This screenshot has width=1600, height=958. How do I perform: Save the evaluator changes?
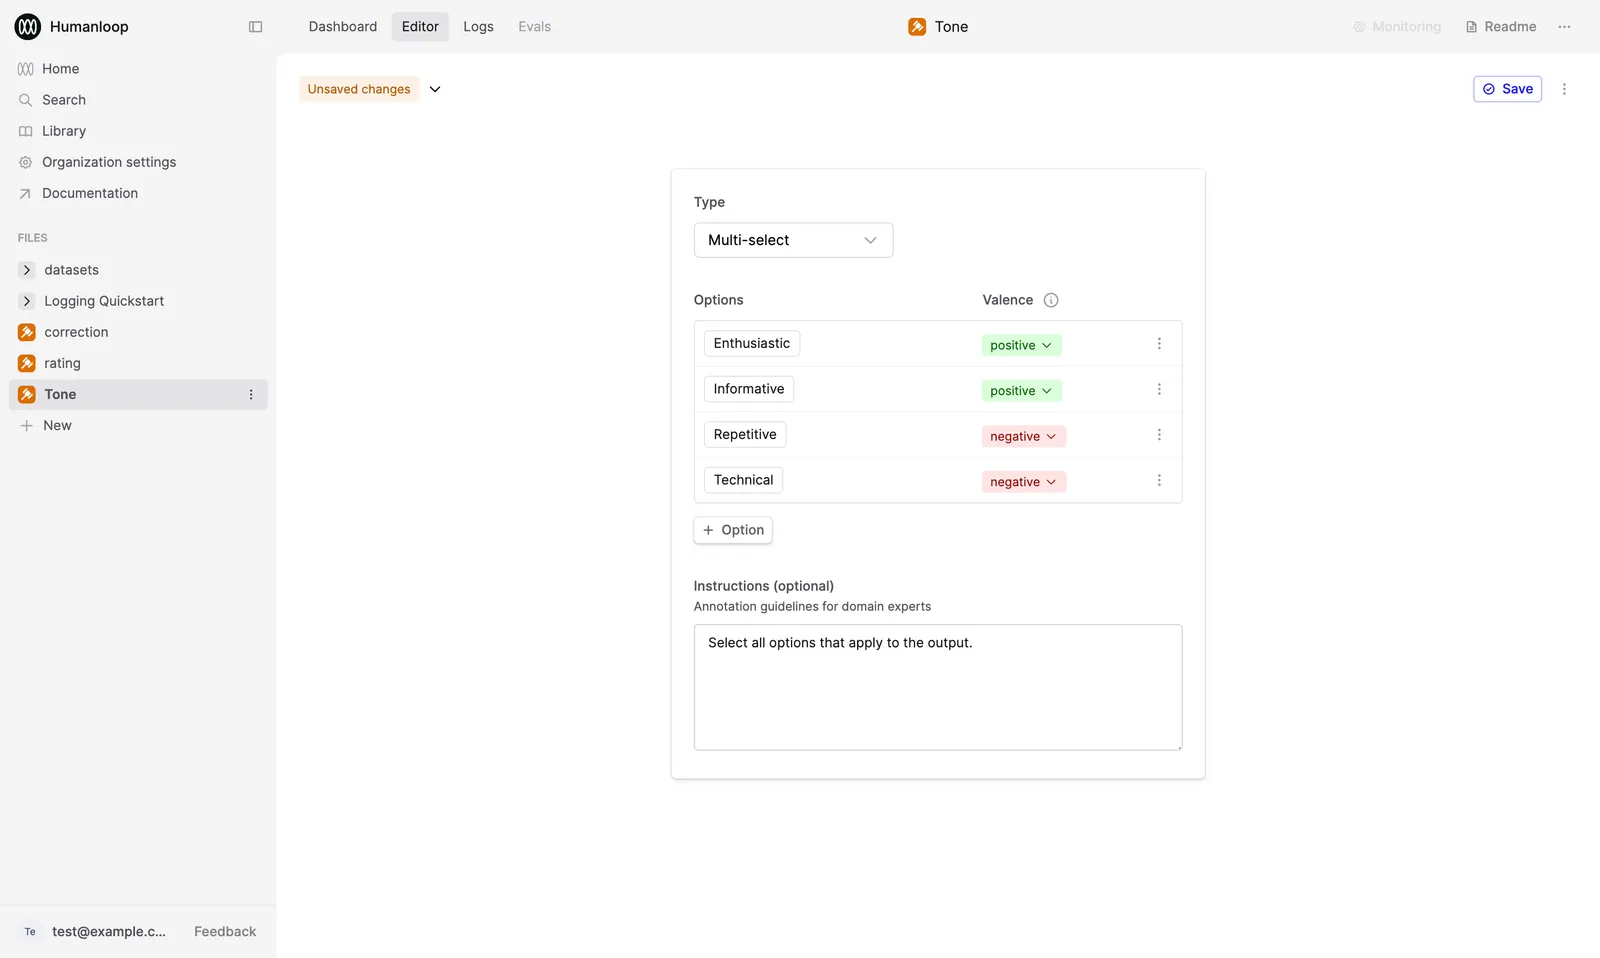1507,89
